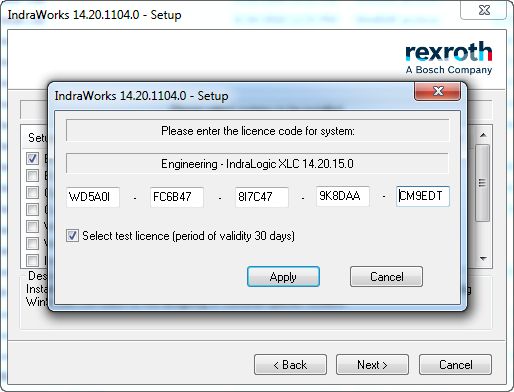
Task: Go to the previous step with Back
Action: pos(290,365)
